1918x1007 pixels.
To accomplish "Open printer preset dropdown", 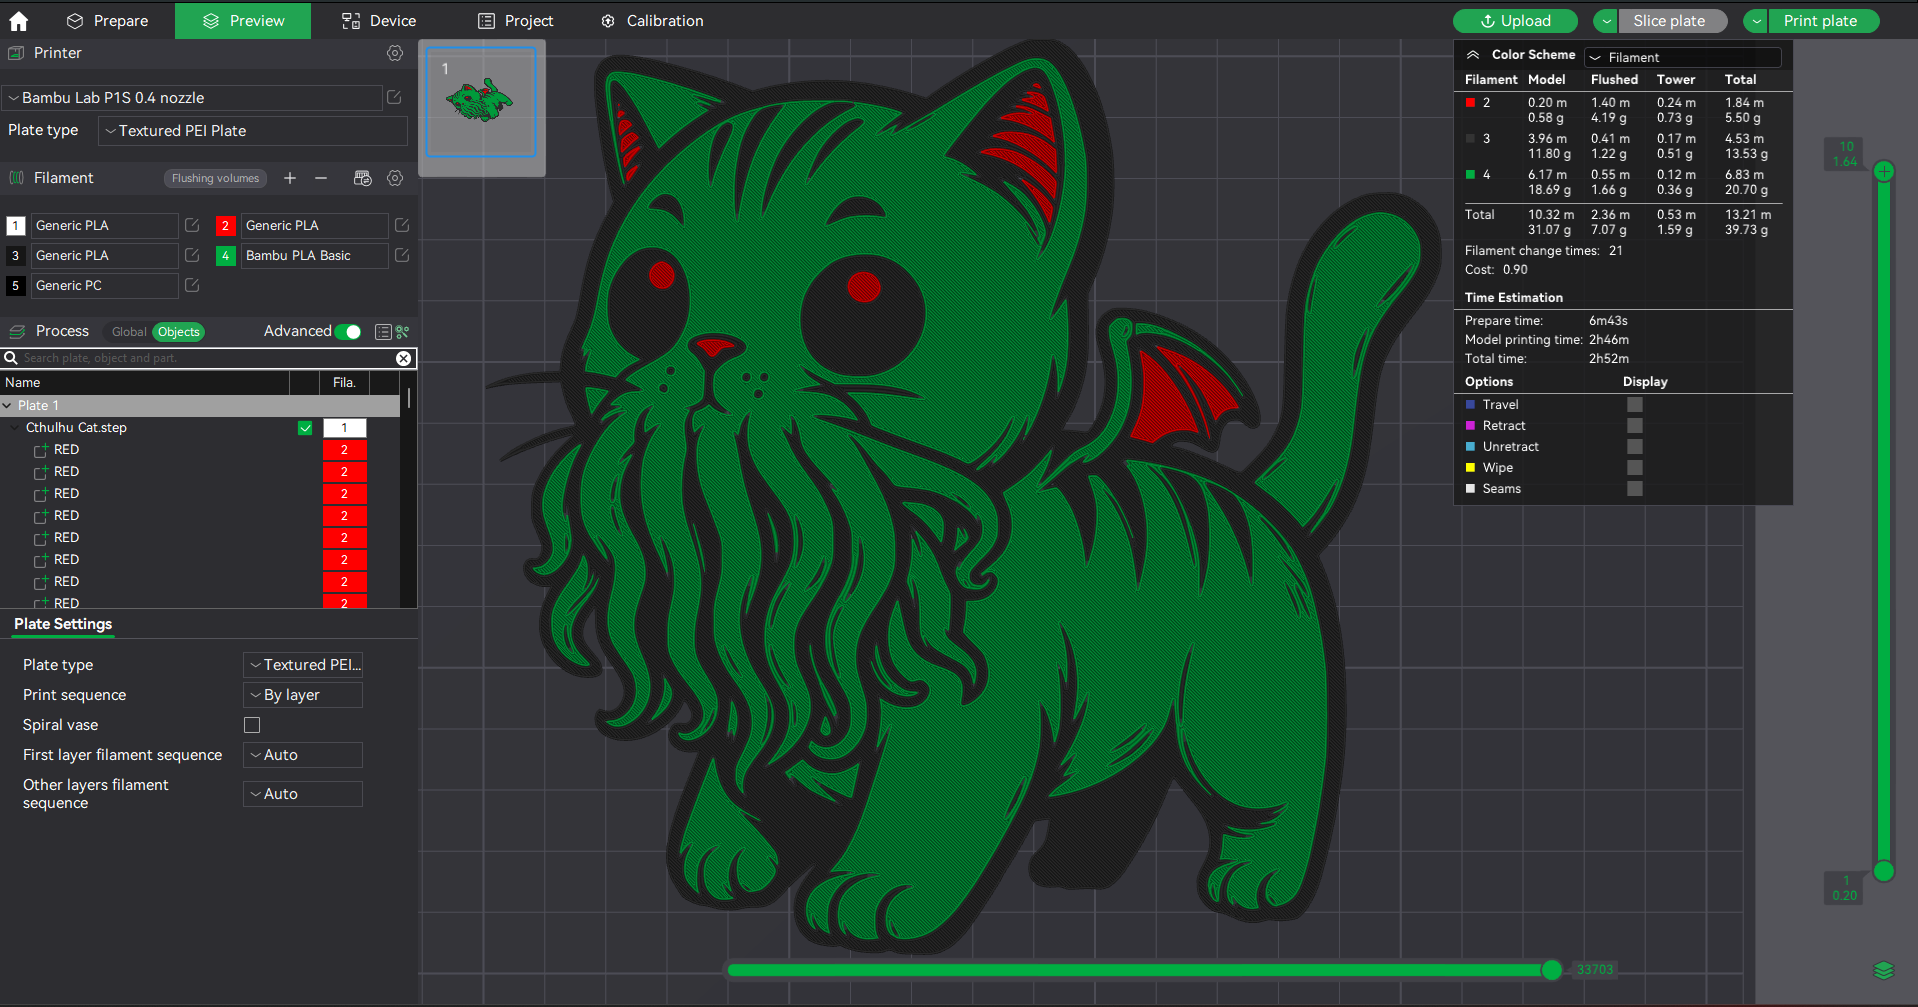I will tap(192, 98).
